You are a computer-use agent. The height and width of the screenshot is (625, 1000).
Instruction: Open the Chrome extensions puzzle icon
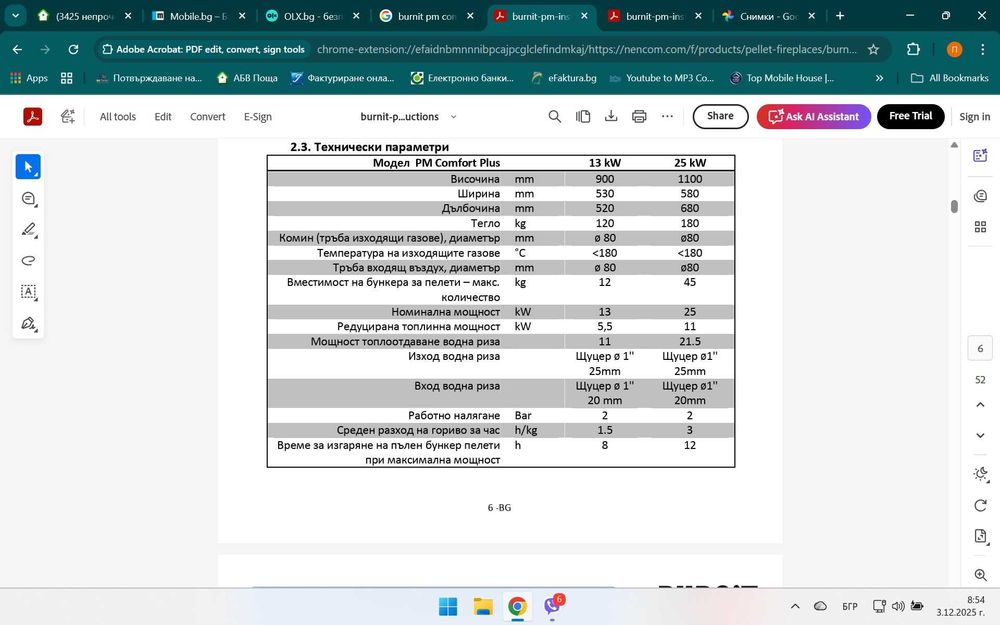(x=913, y=49)
